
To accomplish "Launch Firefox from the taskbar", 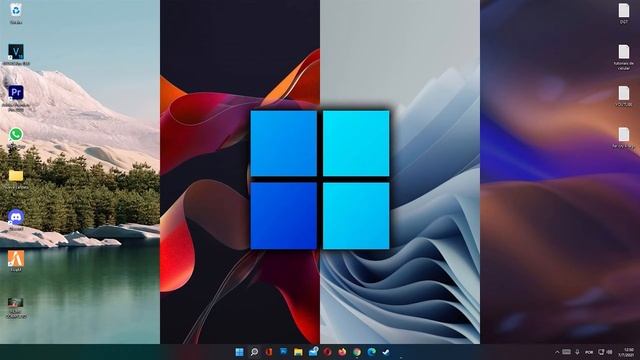I will 342,352.
